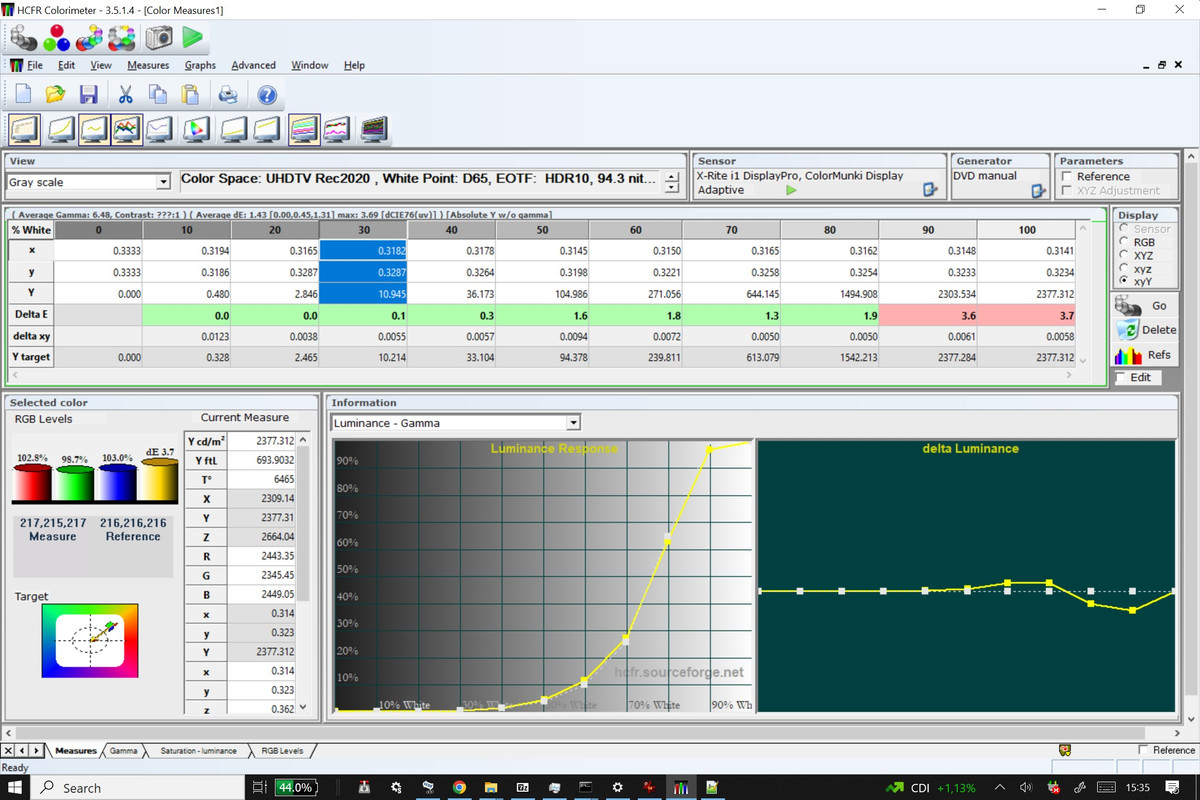The width and height of the screenshot is (1200, 800).
Task: Click the measure primaries and secondaries icon
Action: 89,38
